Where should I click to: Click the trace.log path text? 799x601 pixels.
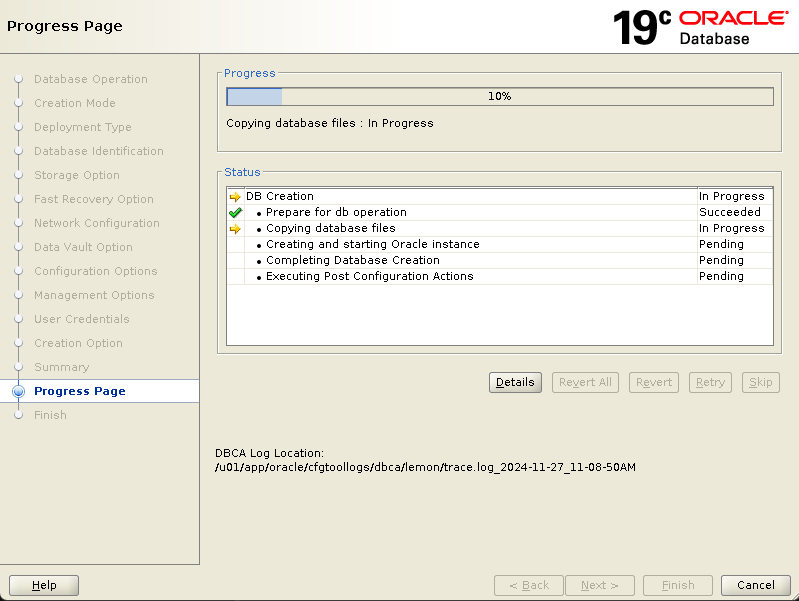425,467
